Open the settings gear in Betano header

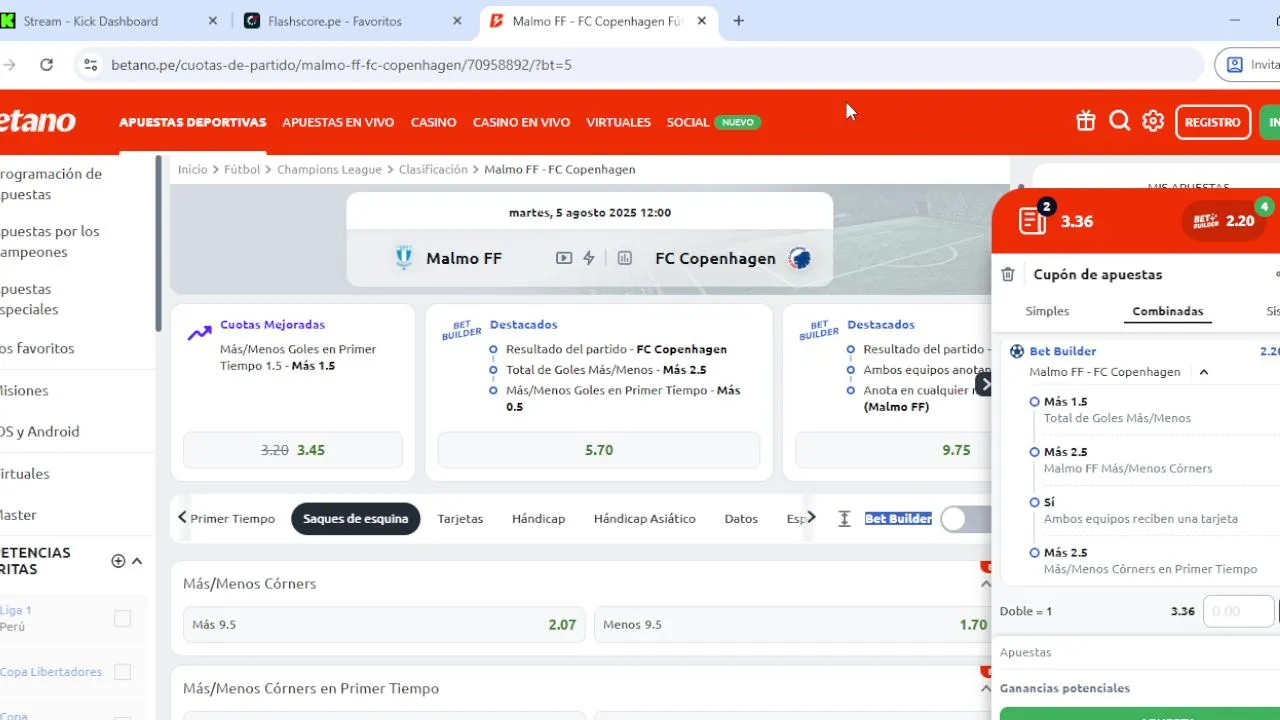pos(1153,122)
